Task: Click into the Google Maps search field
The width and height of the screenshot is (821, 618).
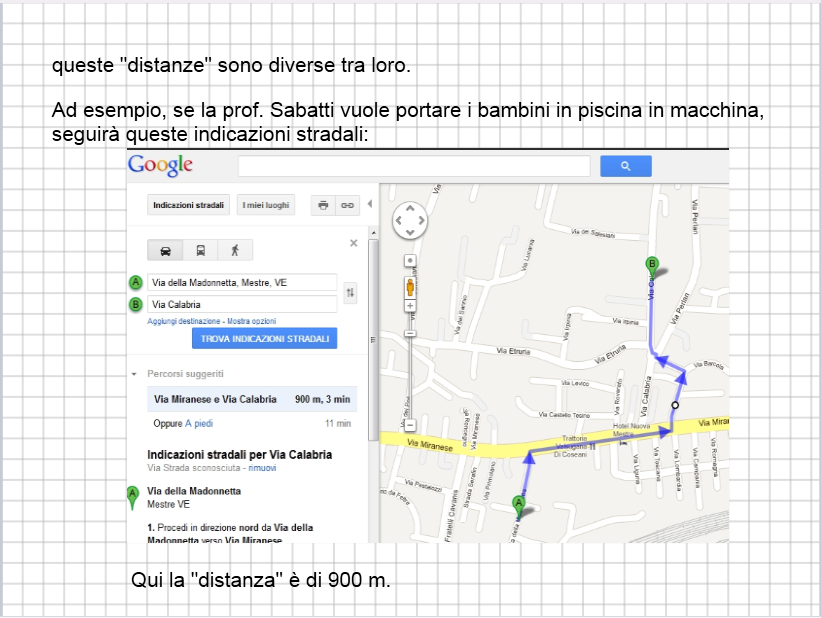Action: click(414, 166)
